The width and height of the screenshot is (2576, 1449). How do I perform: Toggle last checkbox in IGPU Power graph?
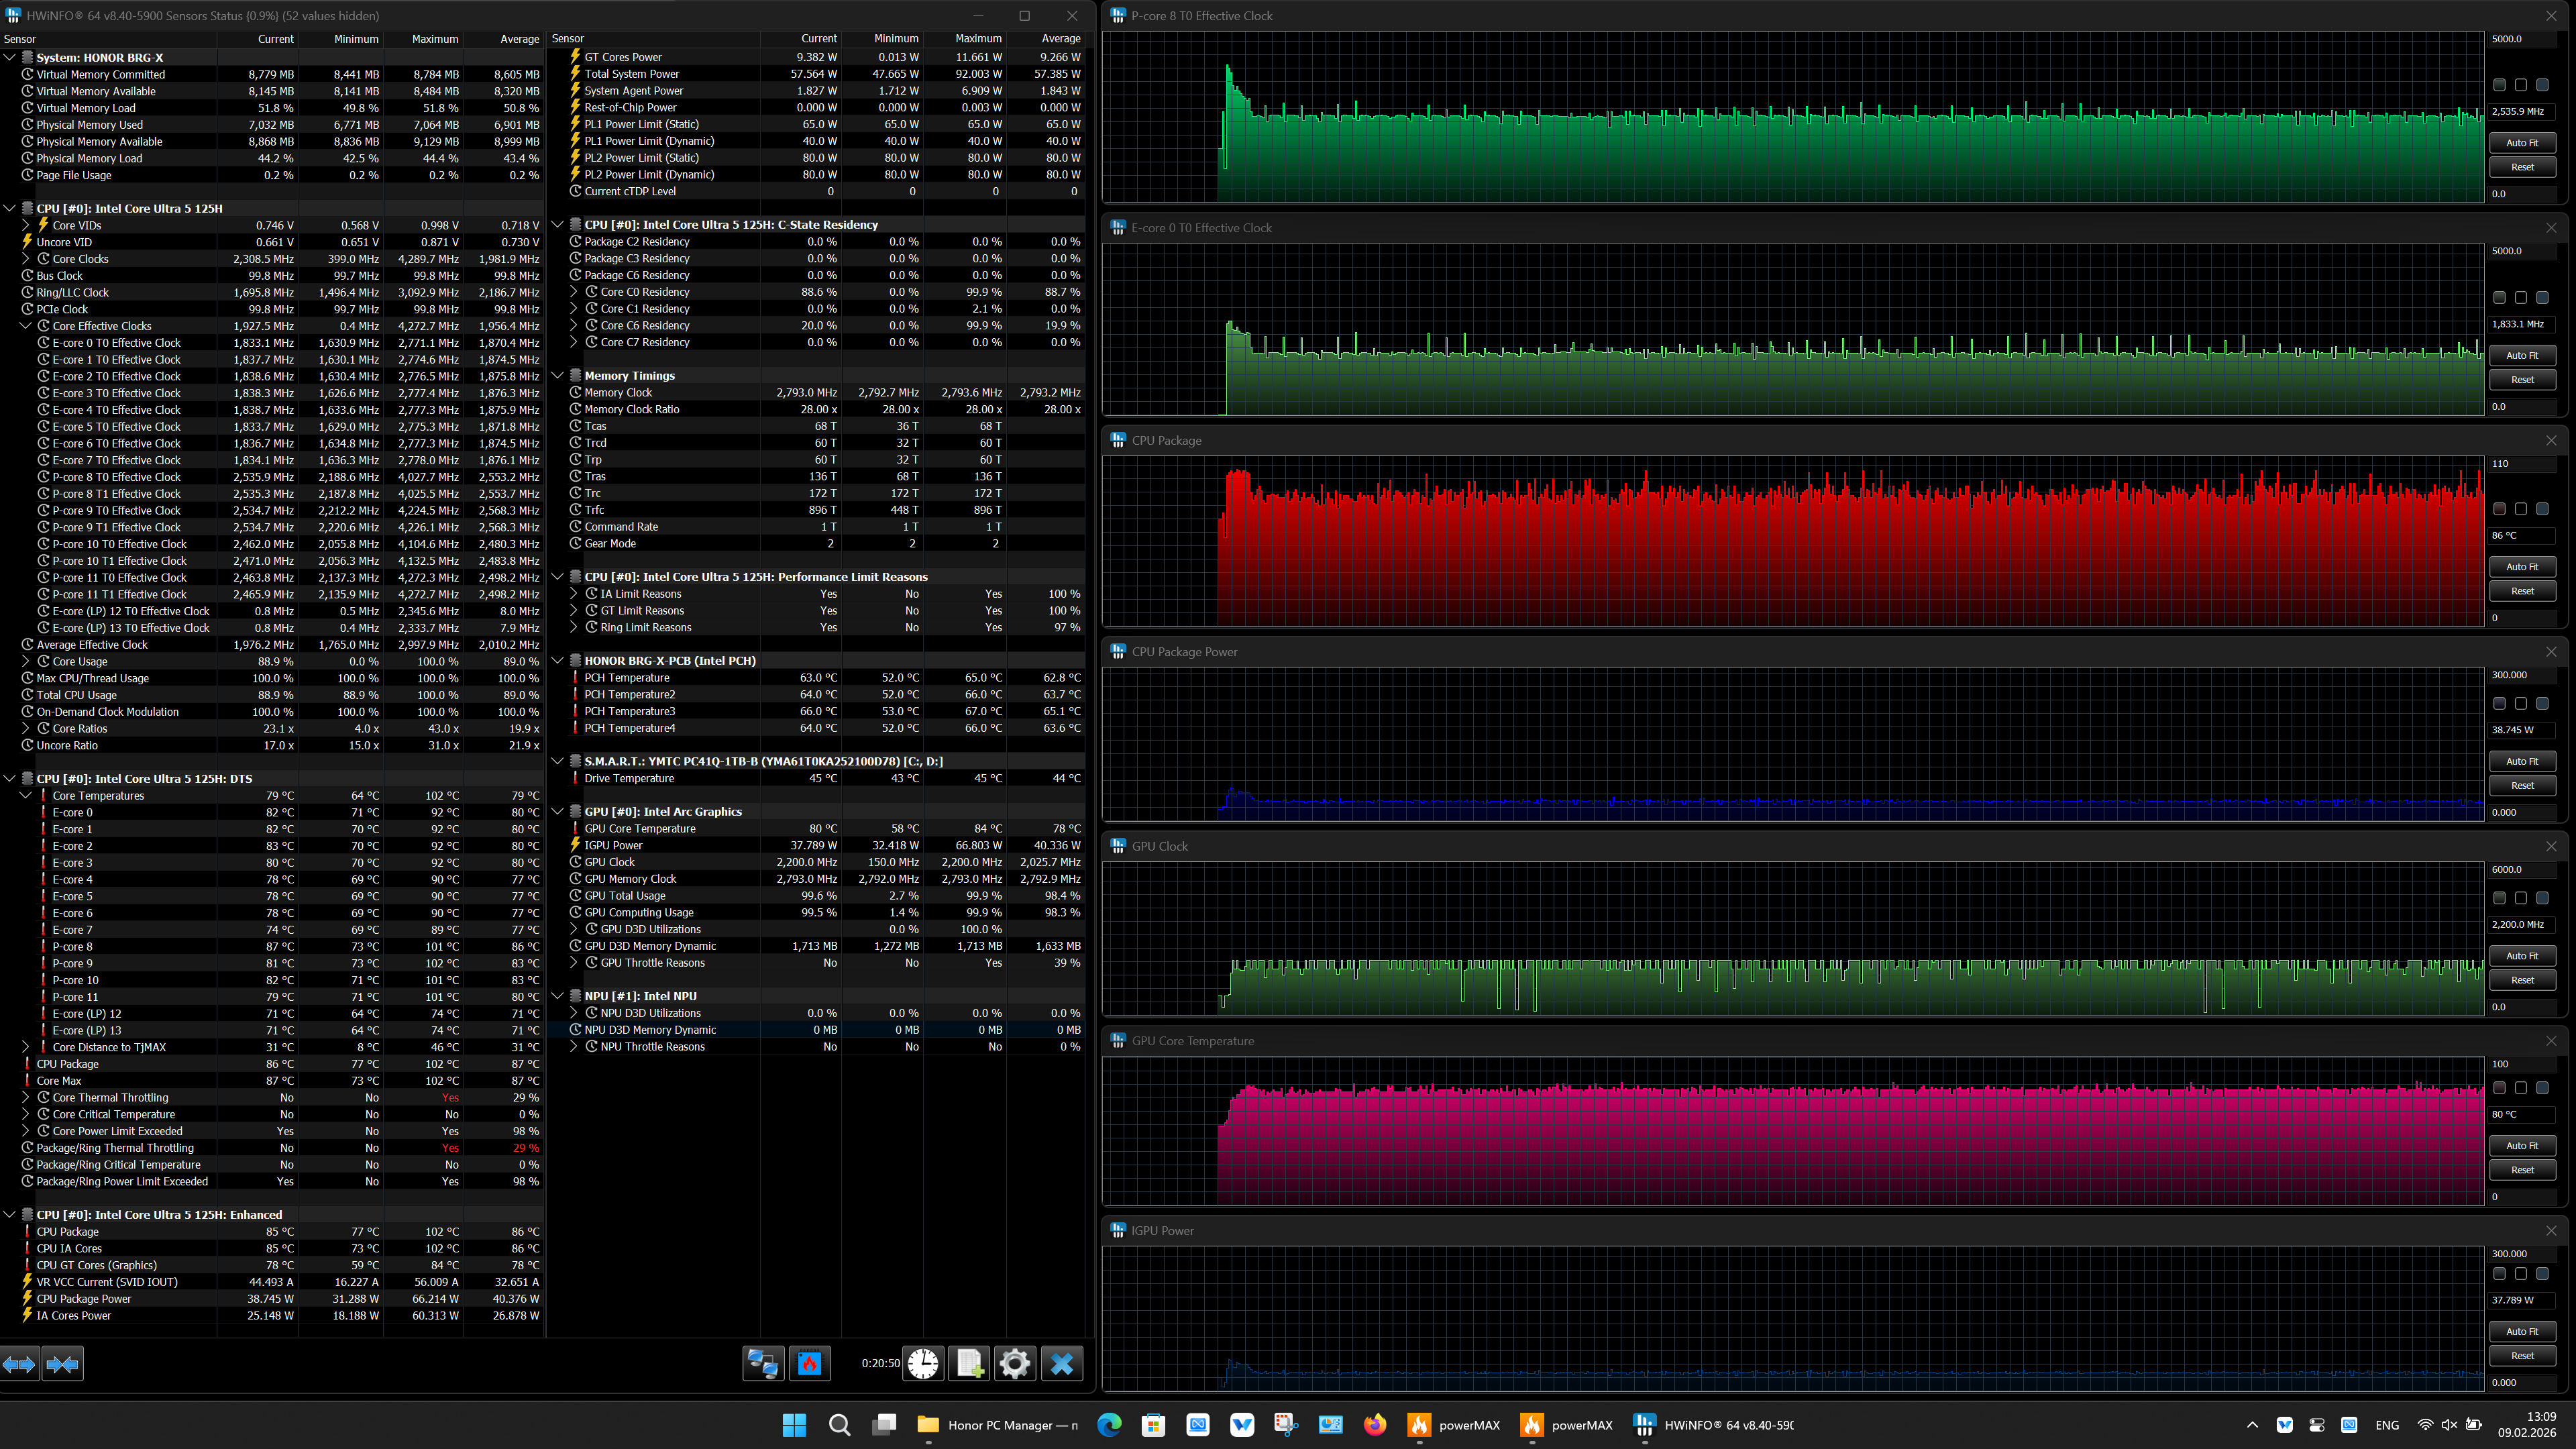2542,1274
